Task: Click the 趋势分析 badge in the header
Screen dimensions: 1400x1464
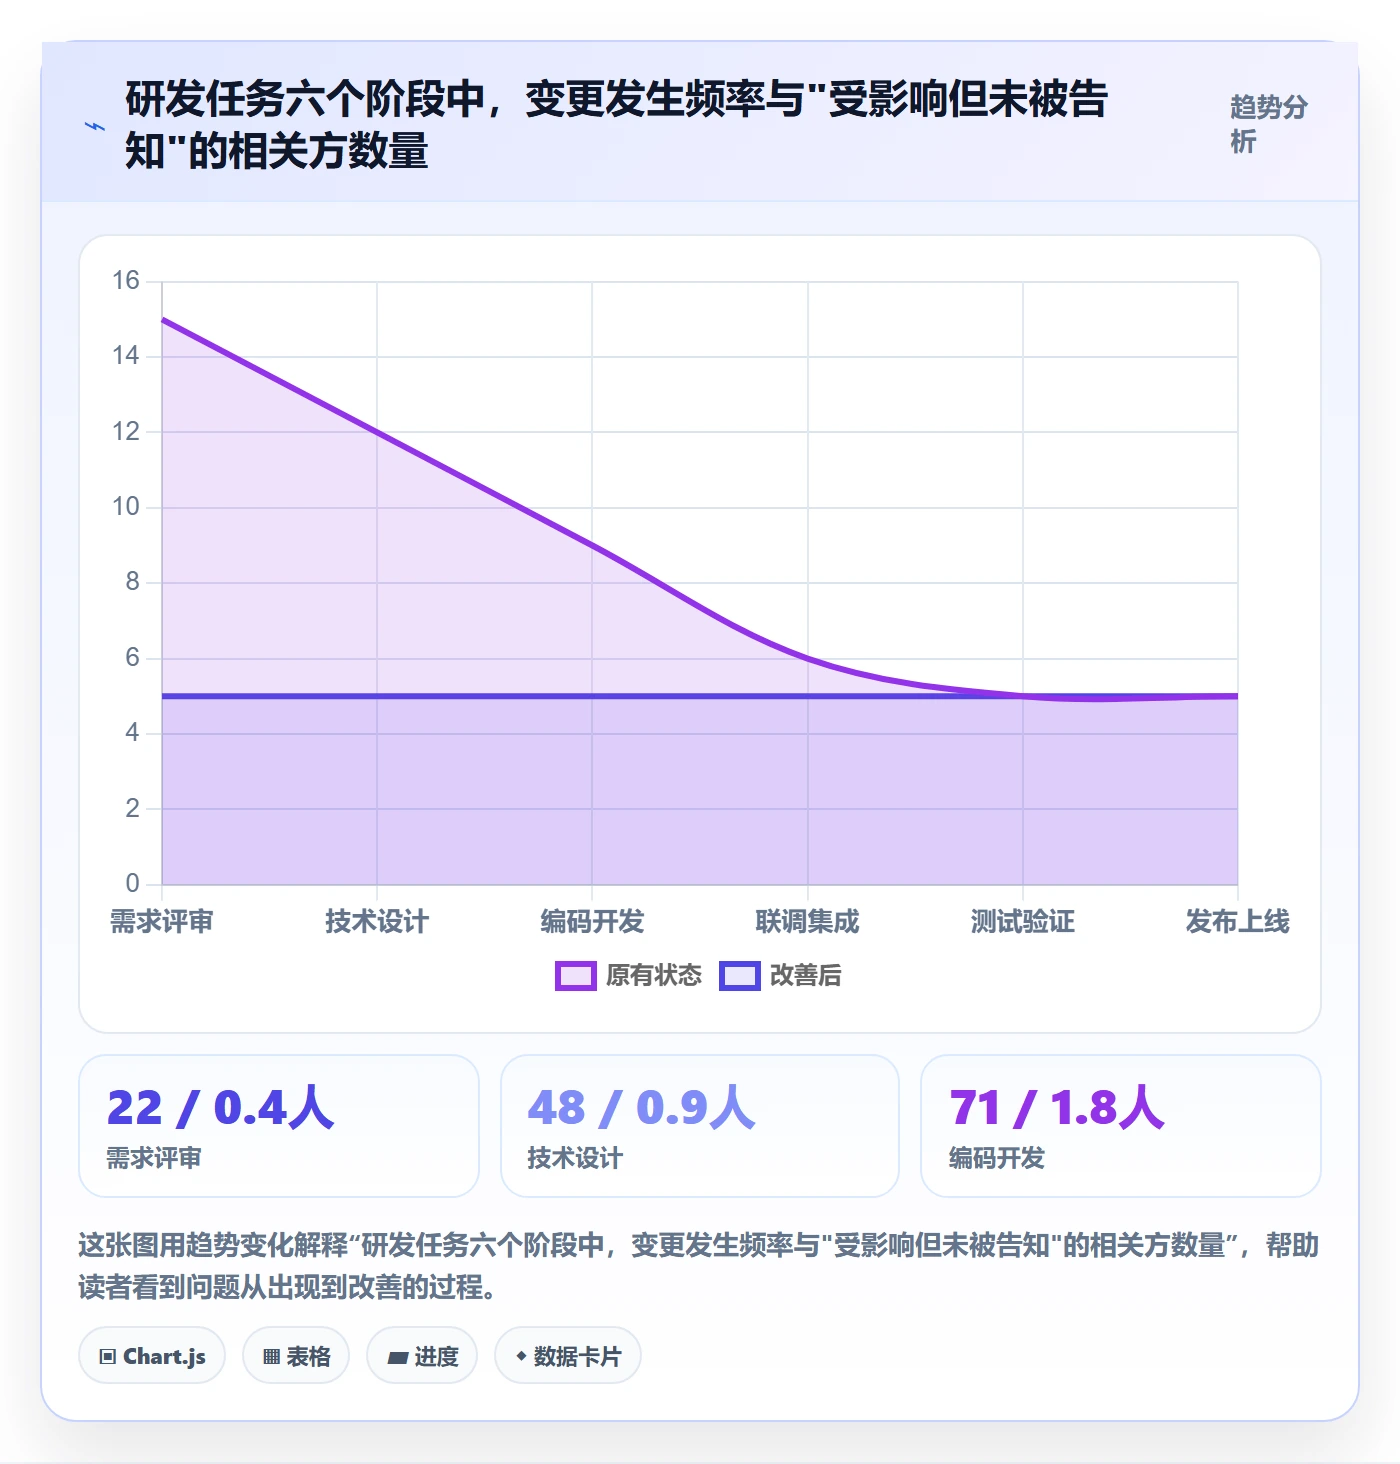Action: coord(1269,125)
